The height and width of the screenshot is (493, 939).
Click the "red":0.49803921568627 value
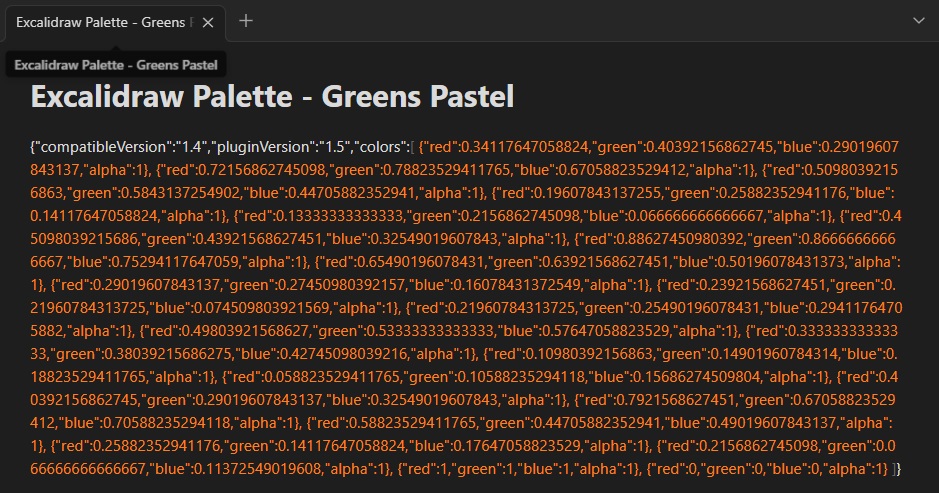point(229,331)
